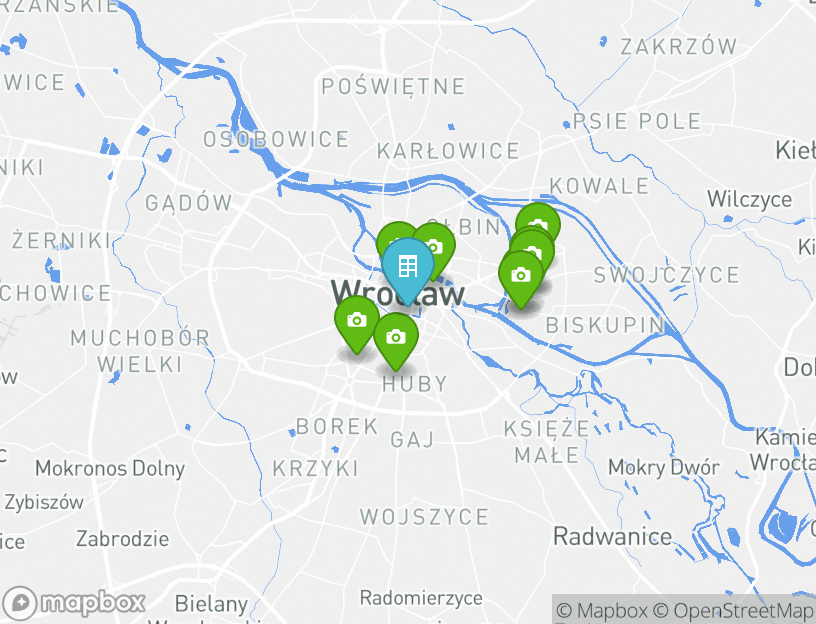Viewport: 816px width, 624px height.
Task: Open camera marker just left of the HUBY marker
Action: coord(356,320)
